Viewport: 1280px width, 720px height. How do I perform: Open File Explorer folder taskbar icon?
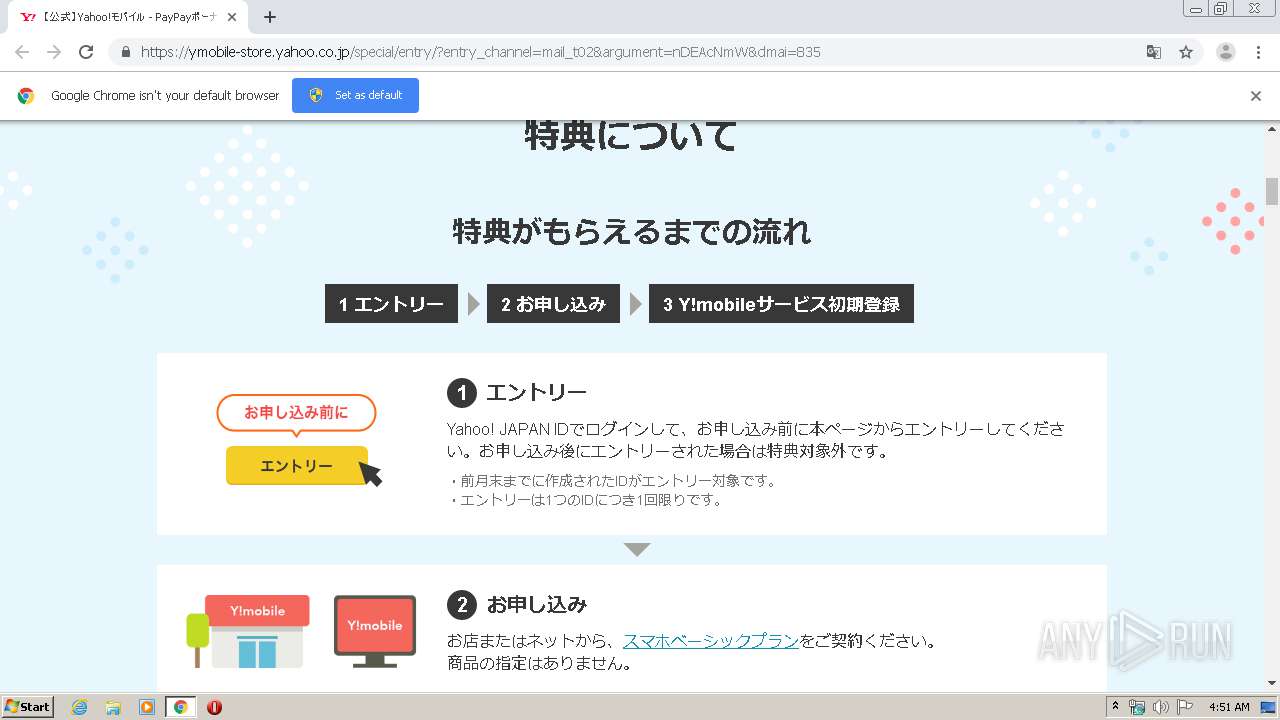113,707
